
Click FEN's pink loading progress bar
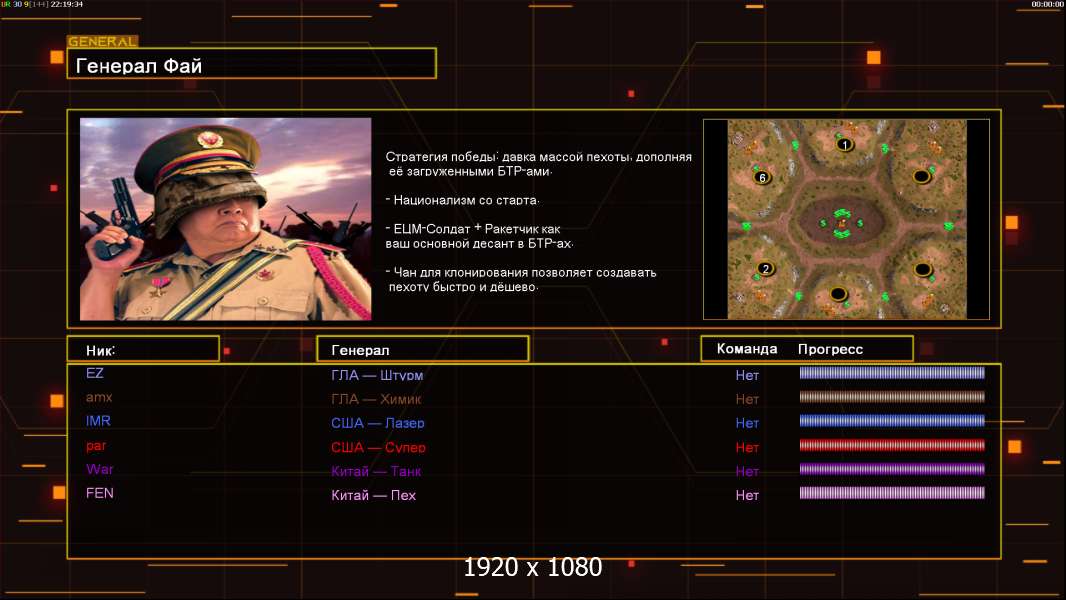(x=892, y=493)
